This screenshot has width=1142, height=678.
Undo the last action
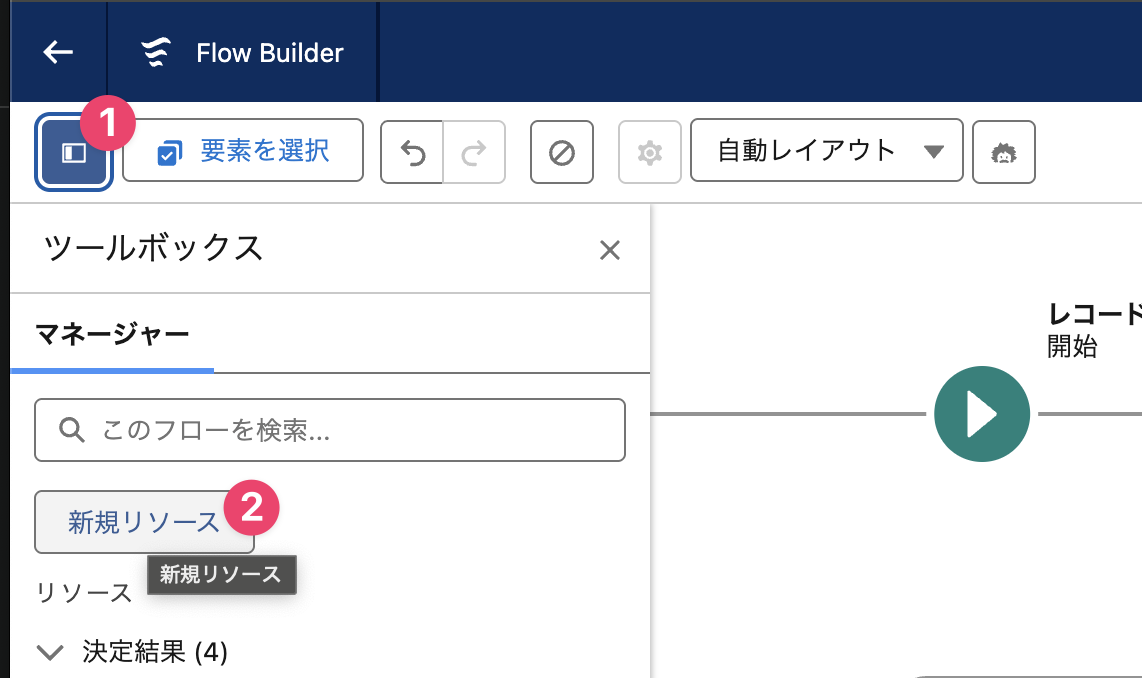[412, 152]
